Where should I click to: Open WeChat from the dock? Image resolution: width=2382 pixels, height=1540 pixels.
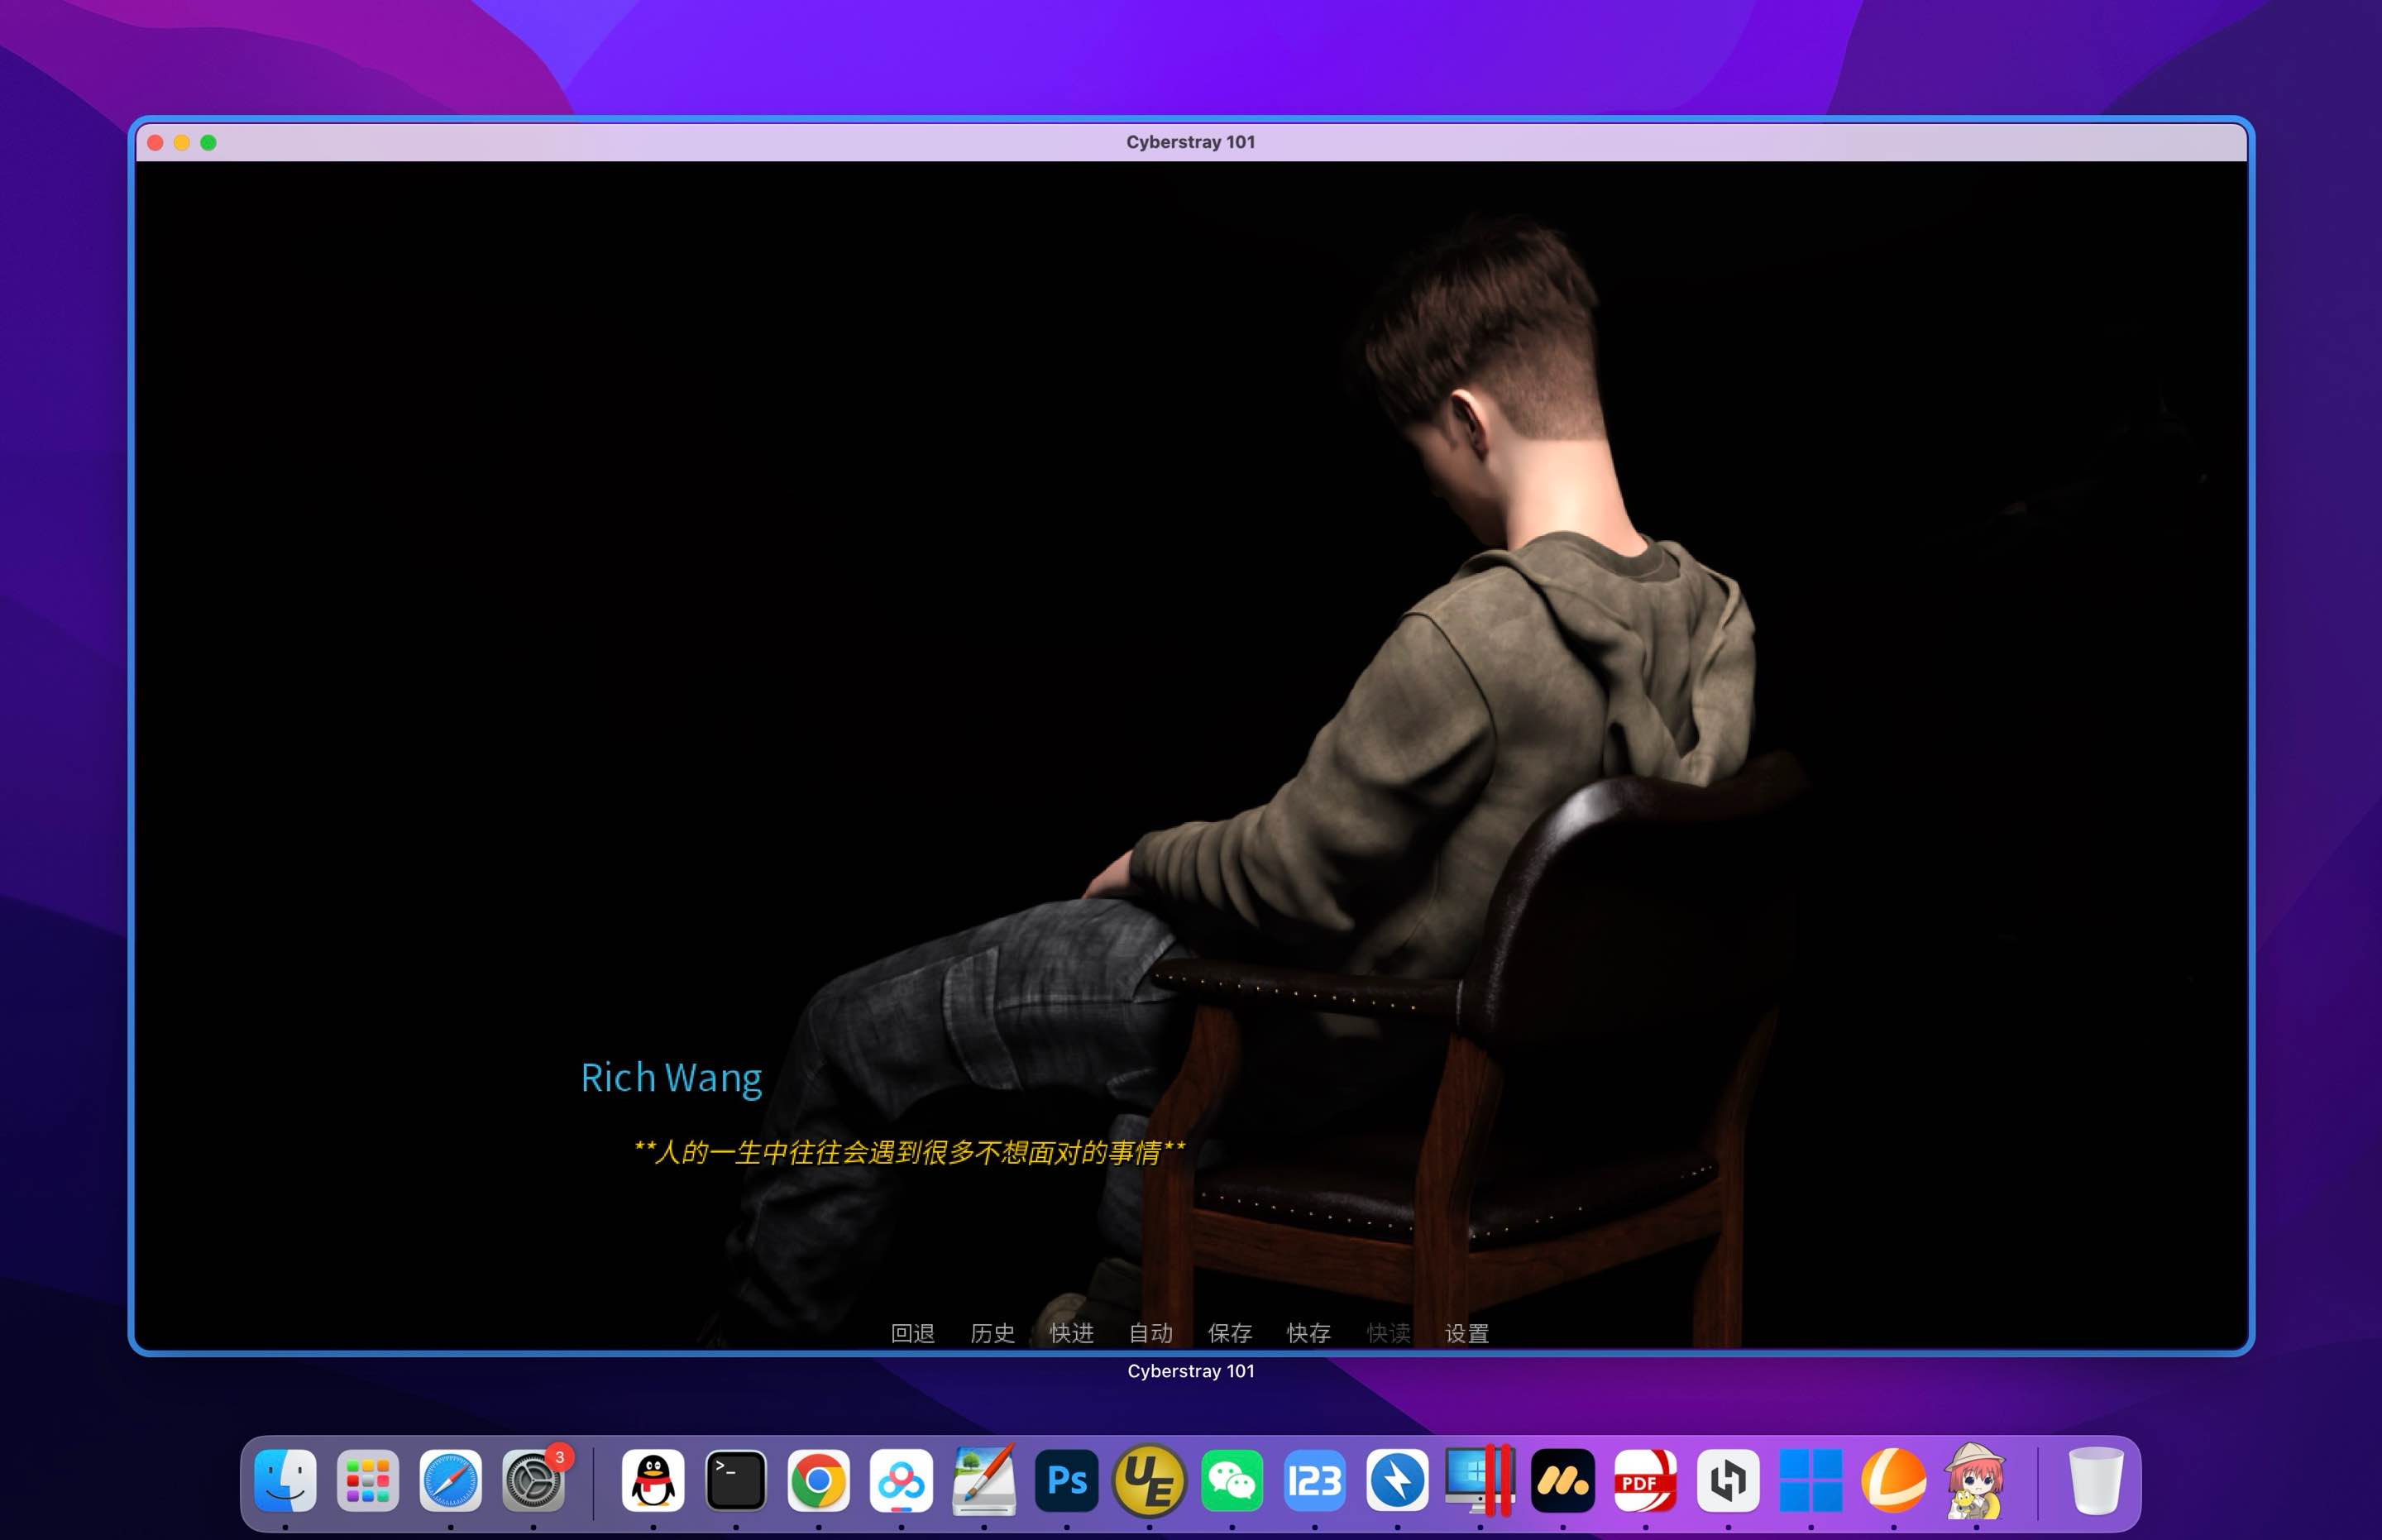(x=1232, y=1480)
